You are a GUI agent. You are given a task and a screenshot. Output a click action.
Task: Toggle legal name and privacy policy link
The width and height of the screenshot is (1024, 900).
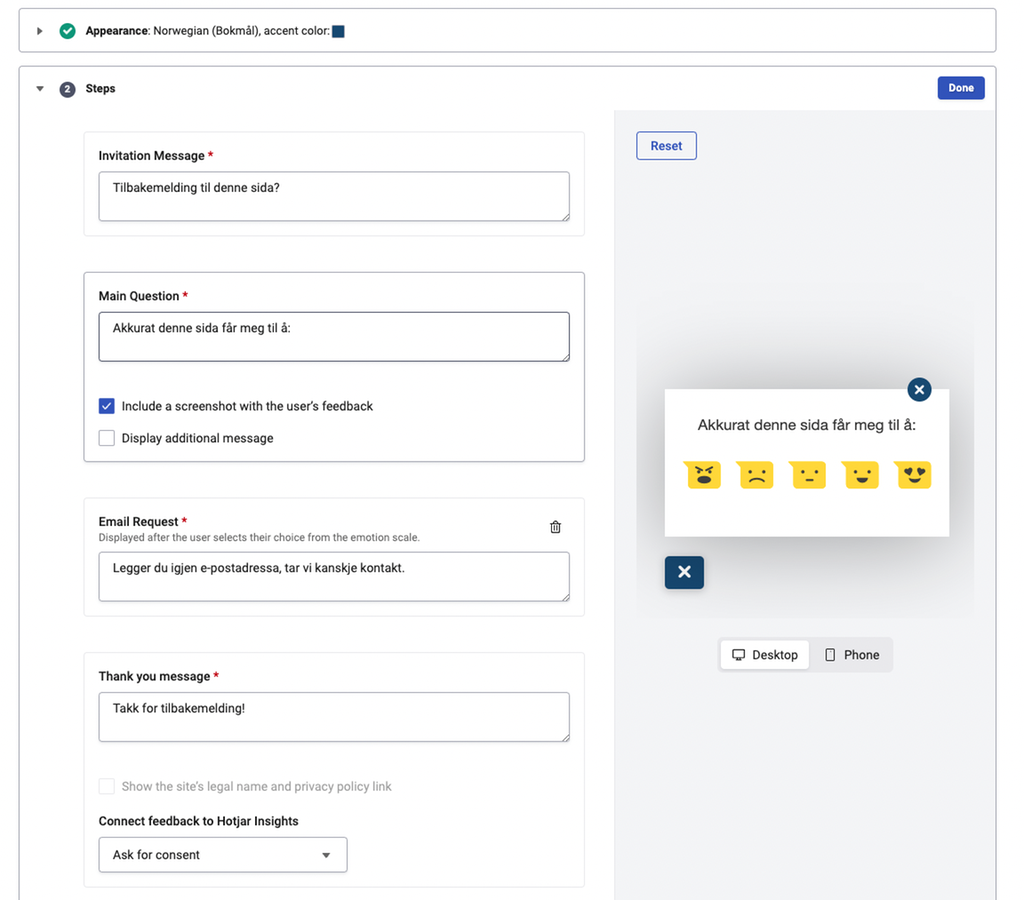pyautogui.click(x=106, y=786)
